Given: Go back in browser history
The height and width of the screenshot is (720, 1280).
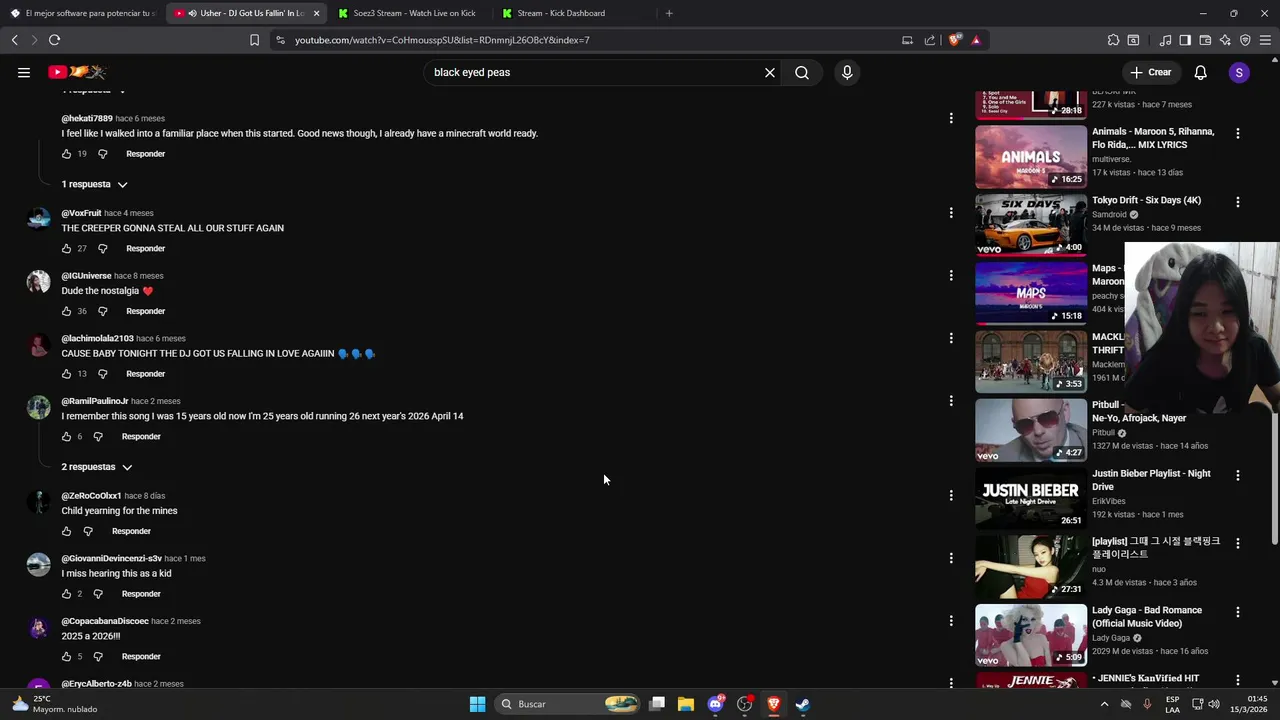Looking at the screenshot, I should coord(14,40).
